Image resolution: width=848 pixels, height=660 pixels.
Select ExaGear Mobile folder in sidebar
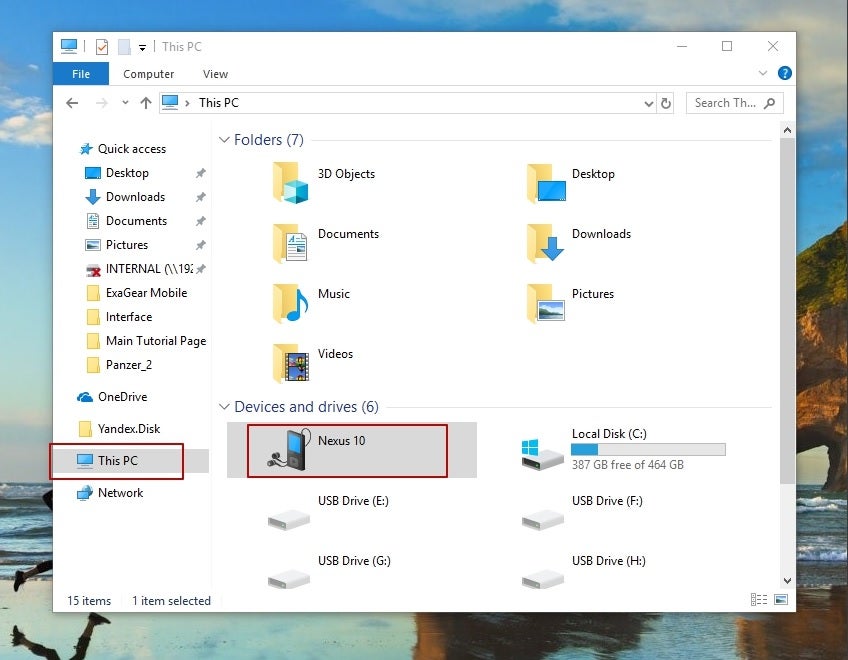pos(146,293)
